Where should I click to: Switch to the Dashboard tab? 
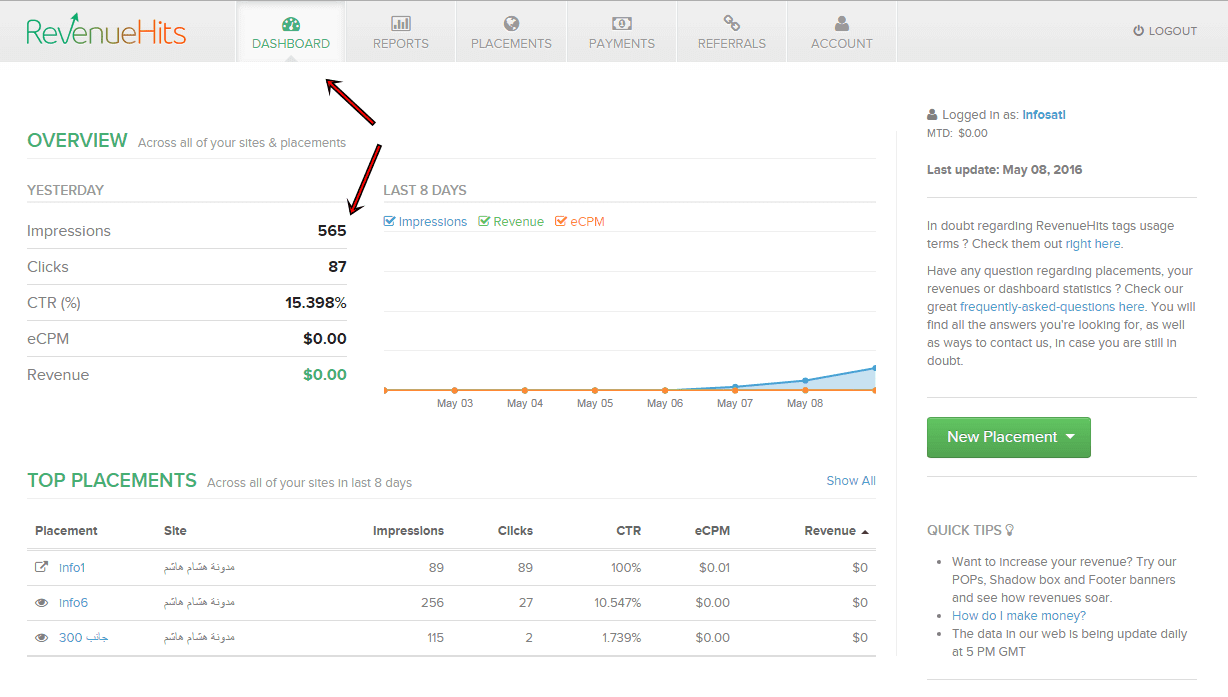(x=291, y=32)
